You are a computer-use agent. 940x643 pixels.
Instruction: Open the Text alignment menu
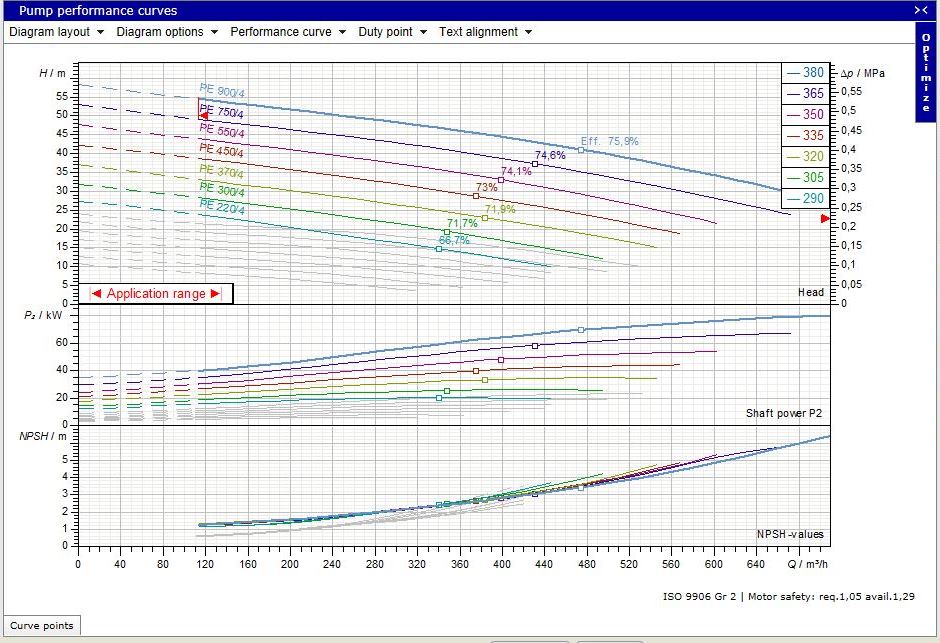click(485, 32)
